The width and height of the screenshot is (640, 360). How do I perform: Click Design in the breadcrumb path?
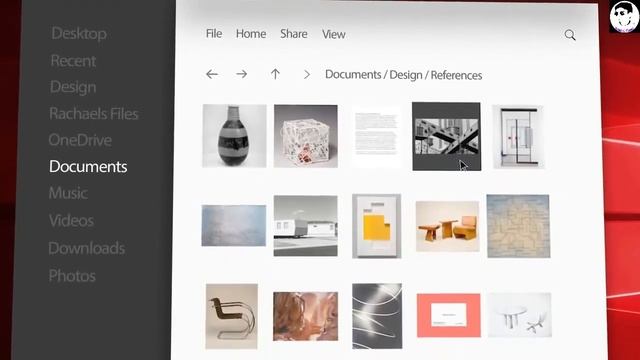click(x=406, y=75)
